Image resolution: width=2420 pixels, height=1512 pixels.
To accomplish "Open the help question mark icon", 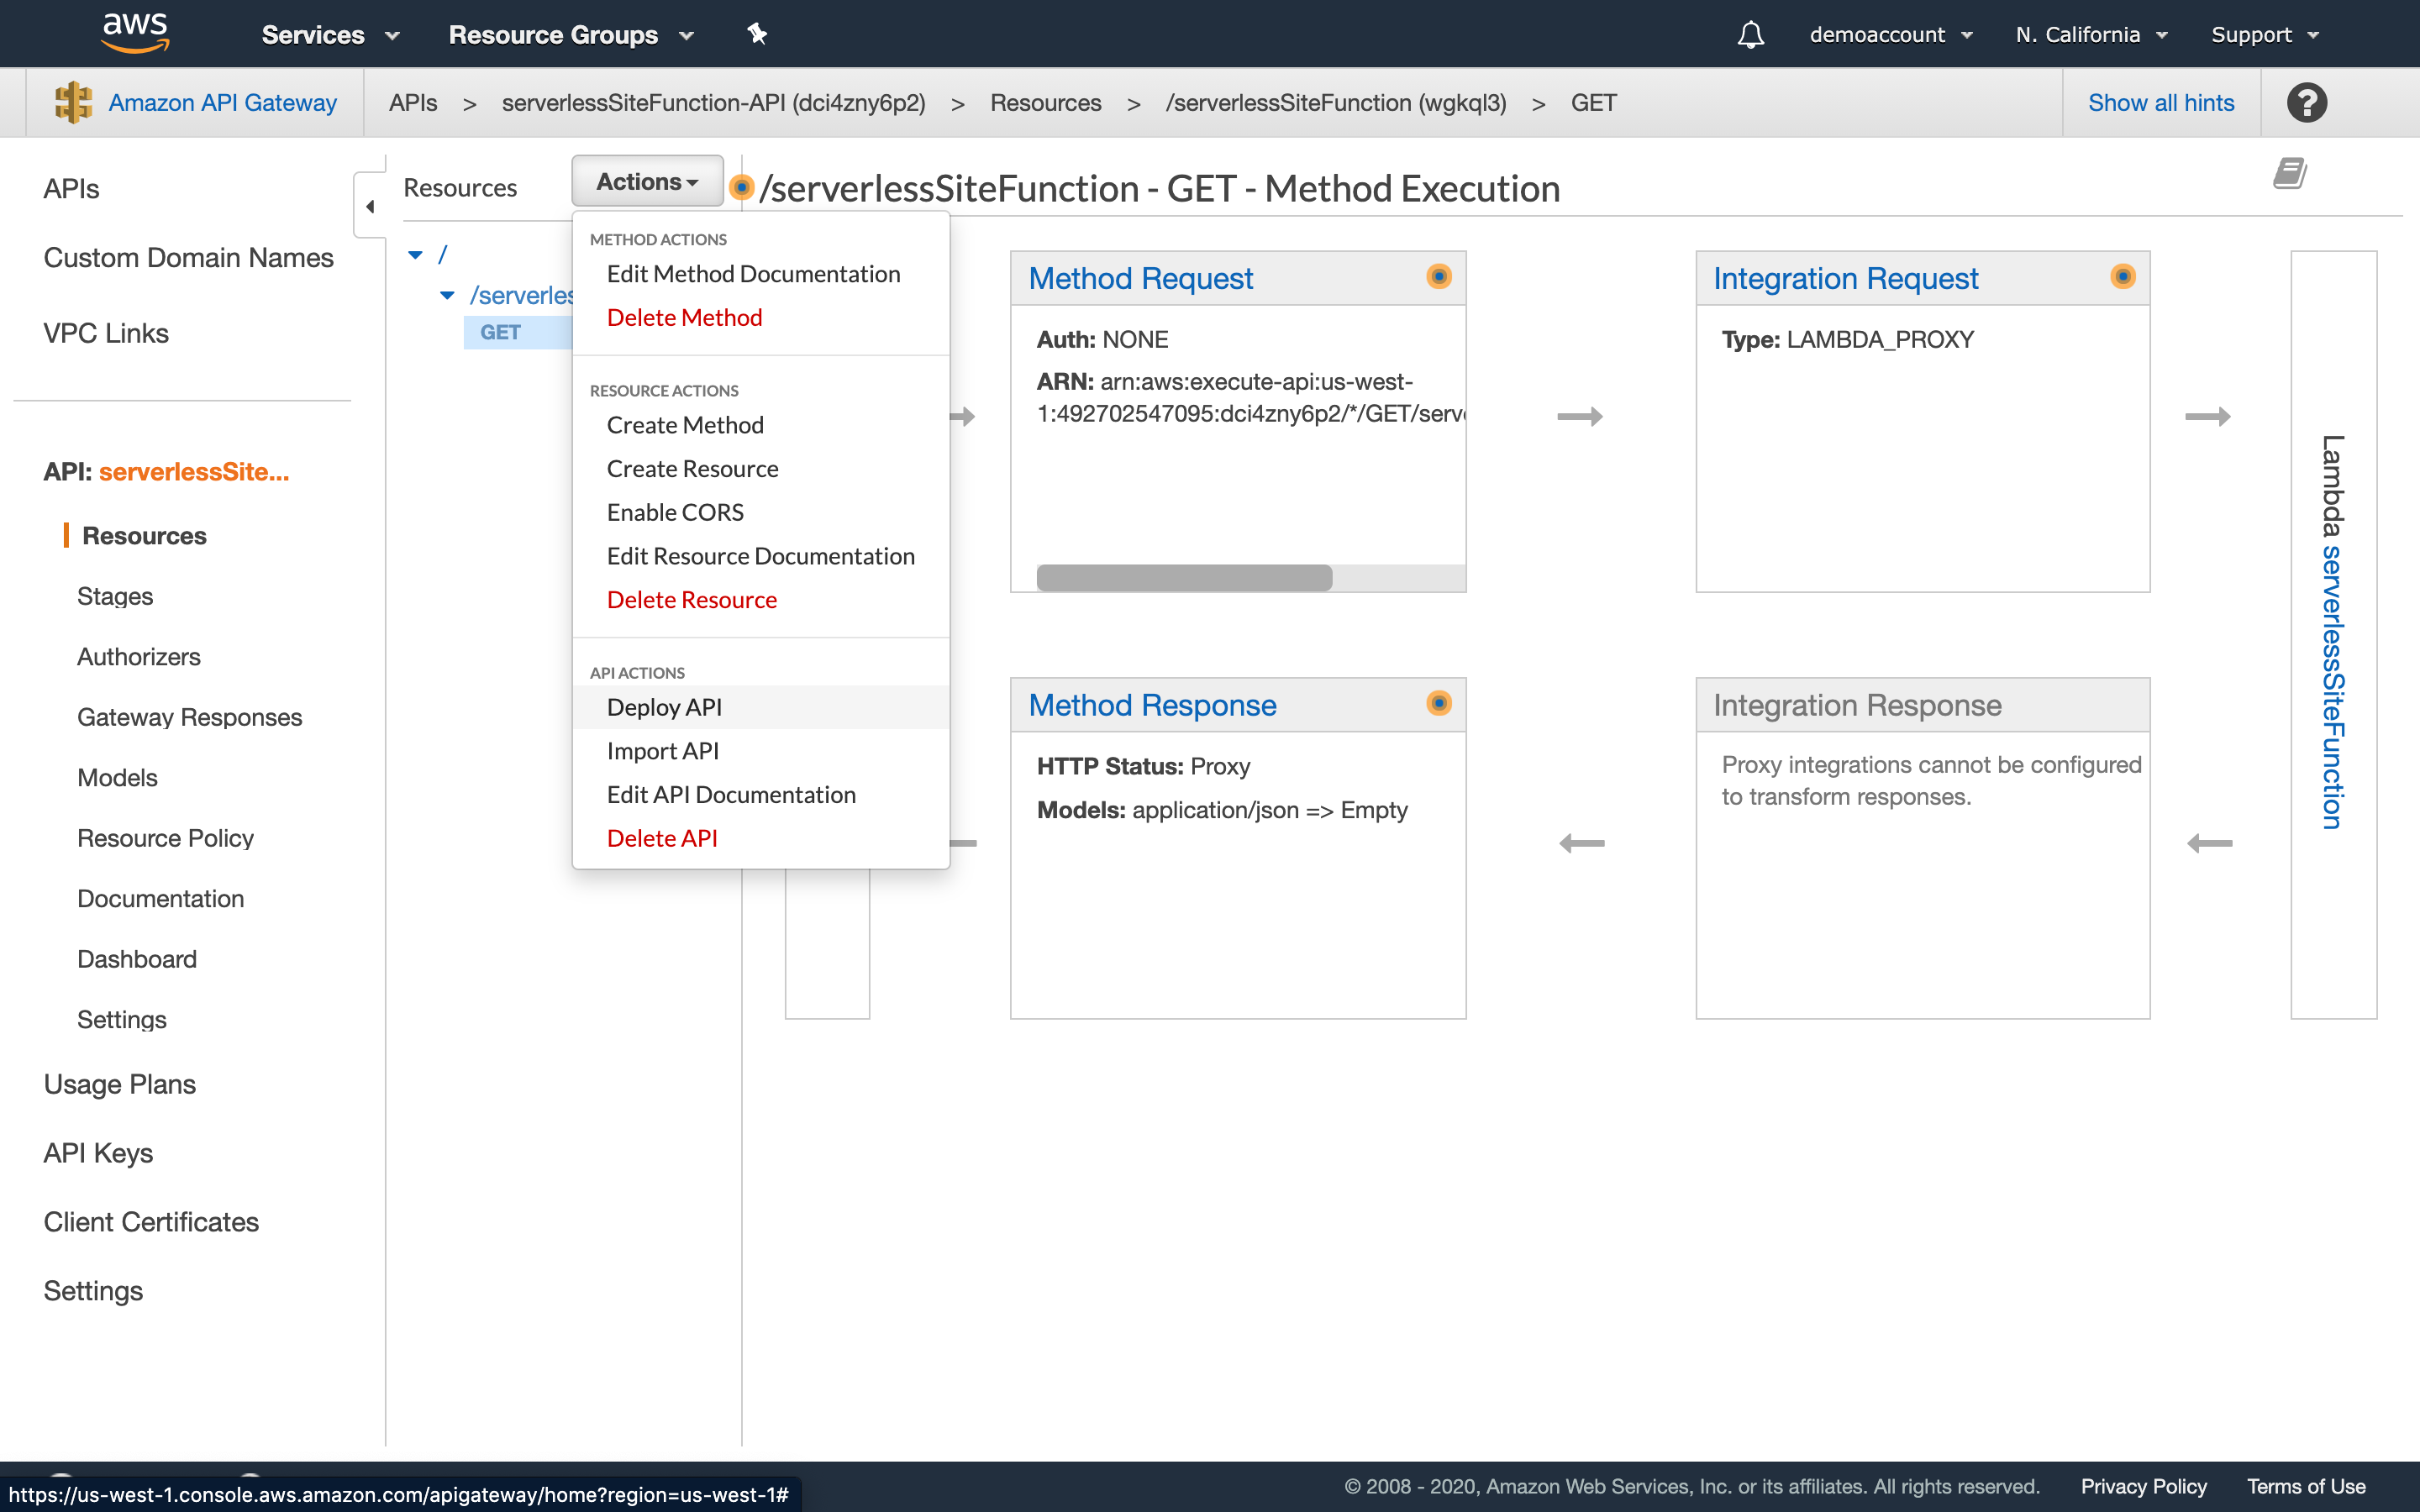I will pyautogui.click(x=2306, y=102).
